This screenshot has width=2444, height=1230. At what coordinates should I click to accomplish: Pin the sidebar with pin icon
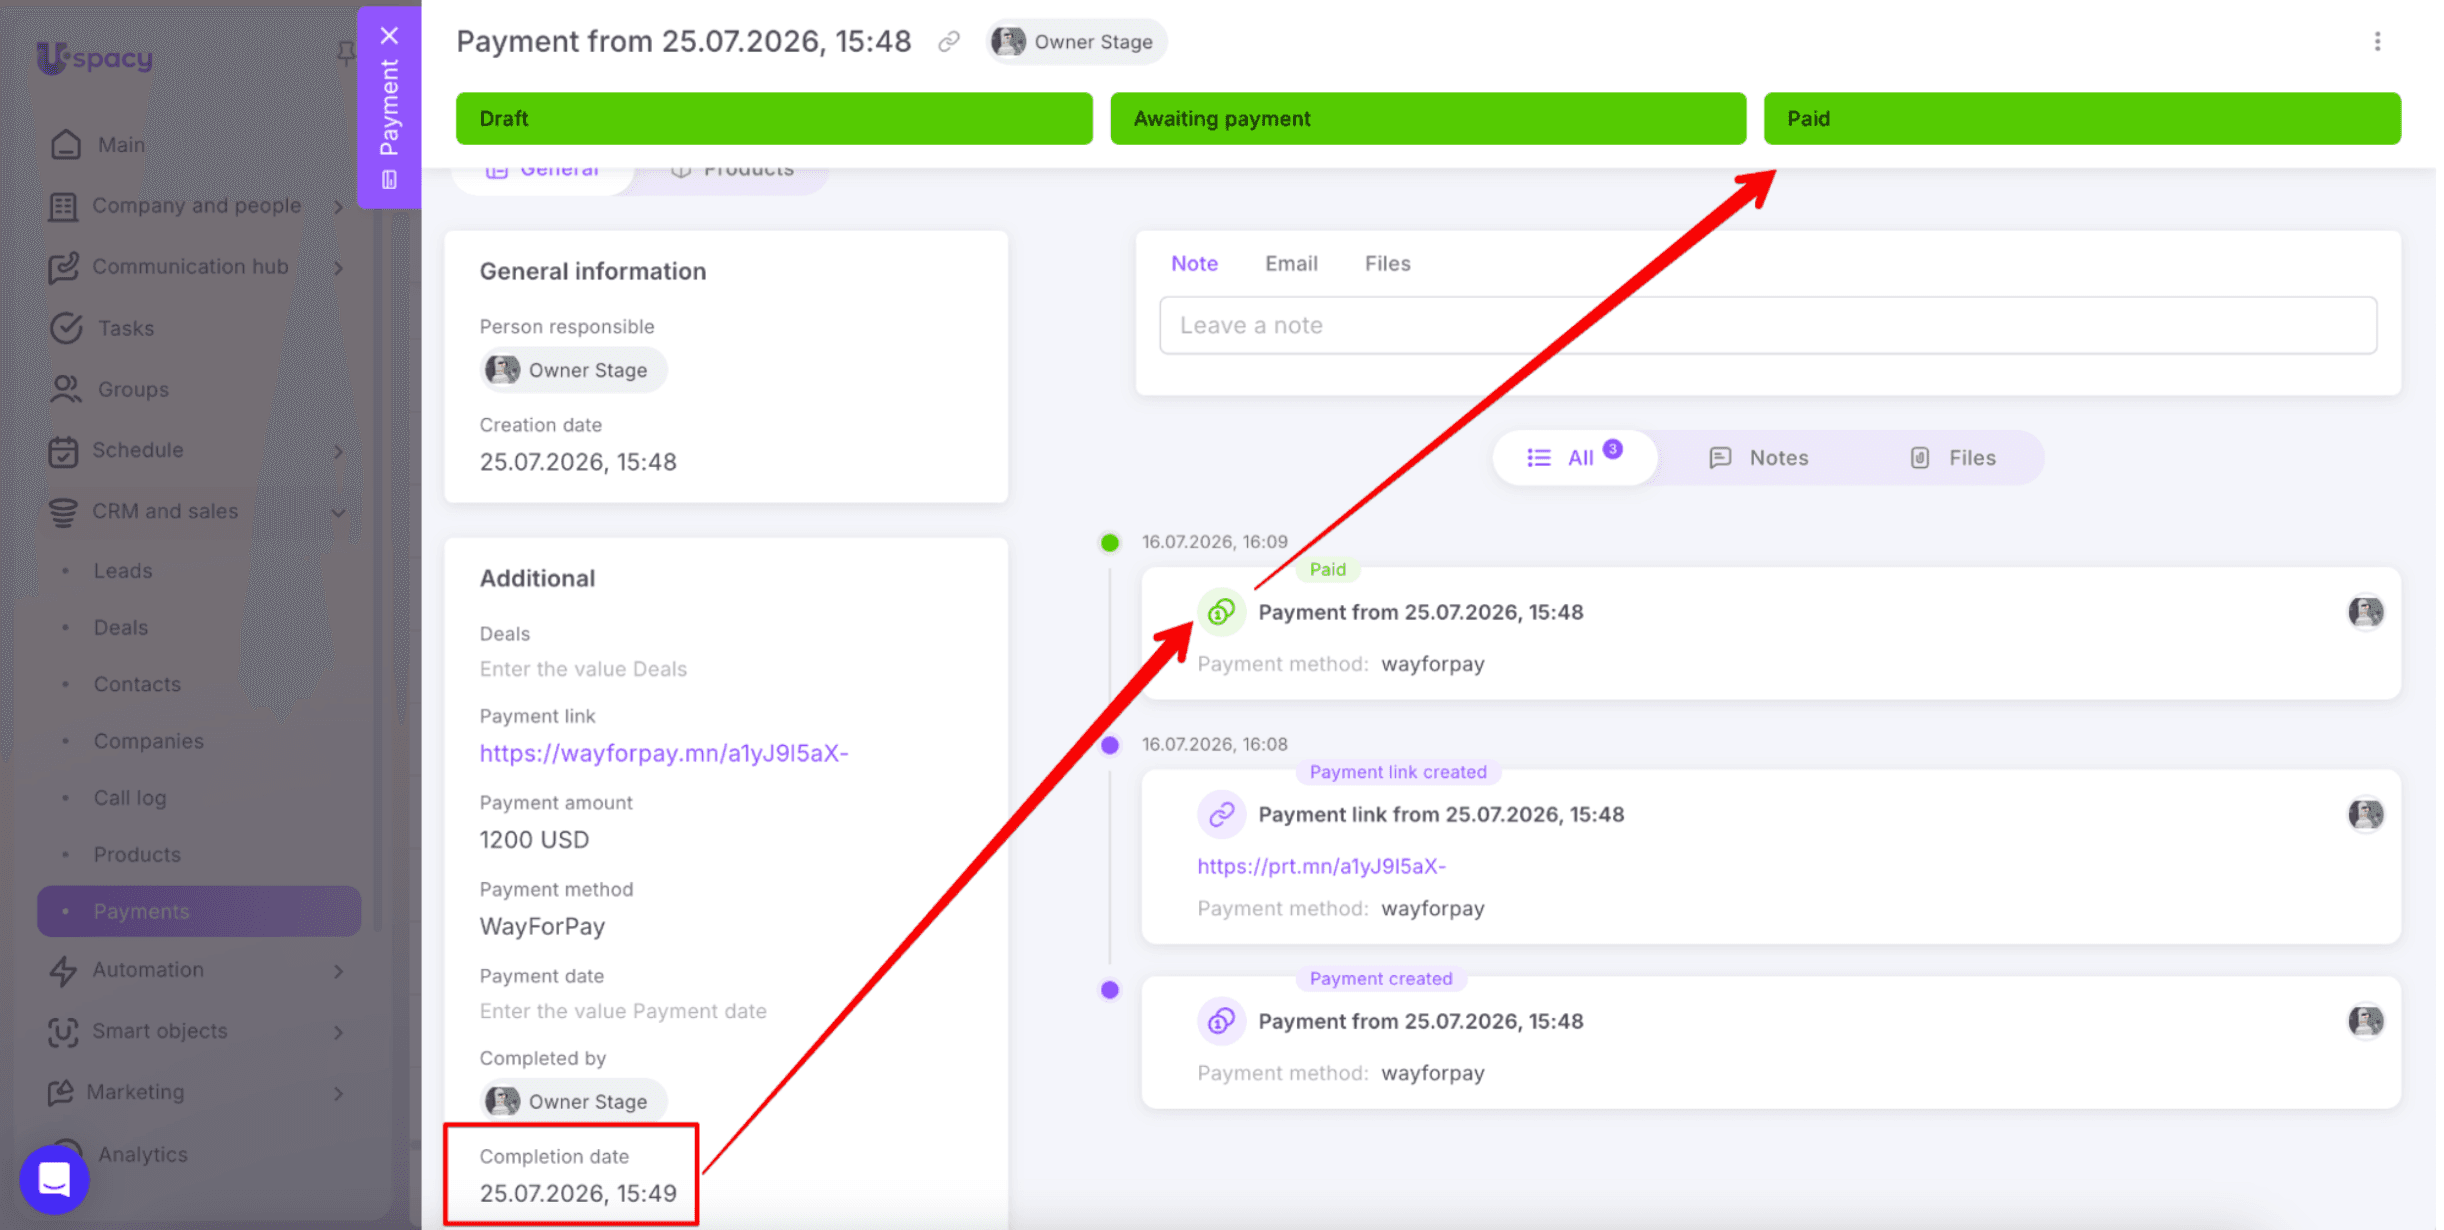click(345, 53)
